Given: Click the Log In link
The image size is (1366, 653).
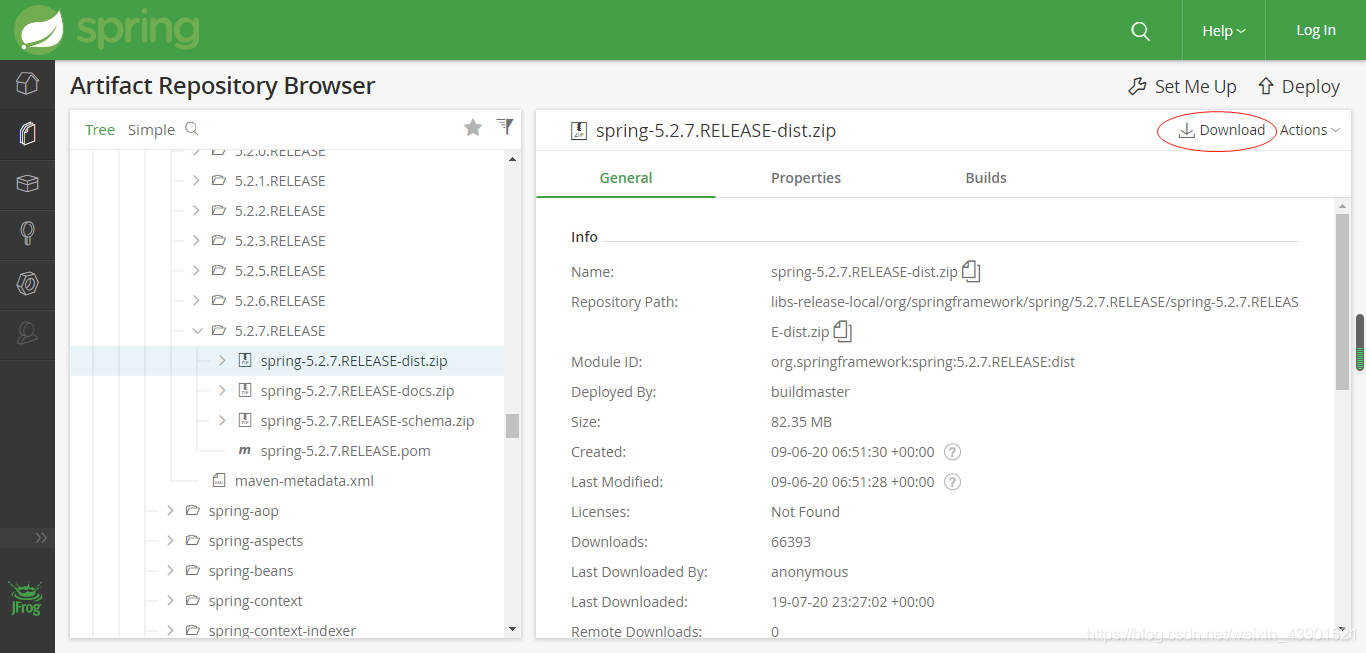Looking at the screenshot, I should coord(1316,30).
